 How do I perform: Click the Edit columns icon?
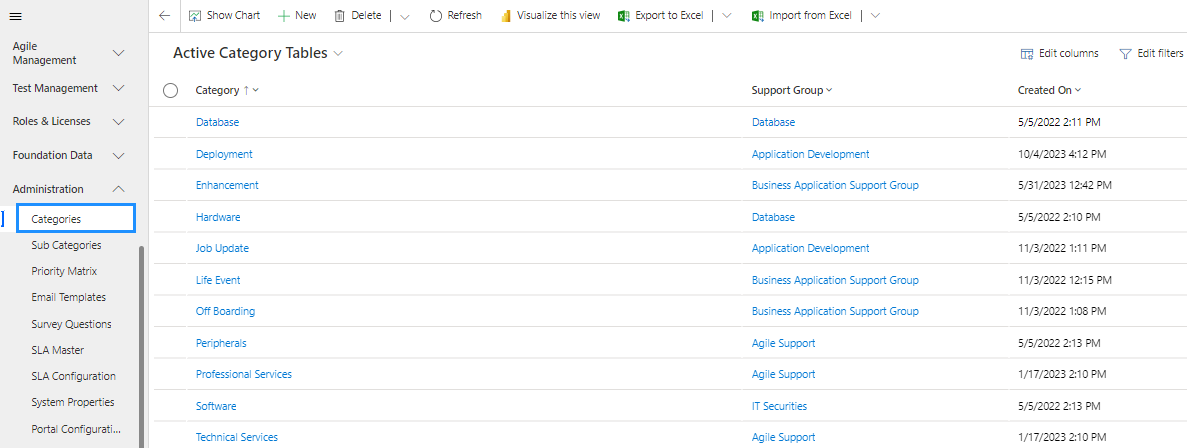(x=1027, y=54)
